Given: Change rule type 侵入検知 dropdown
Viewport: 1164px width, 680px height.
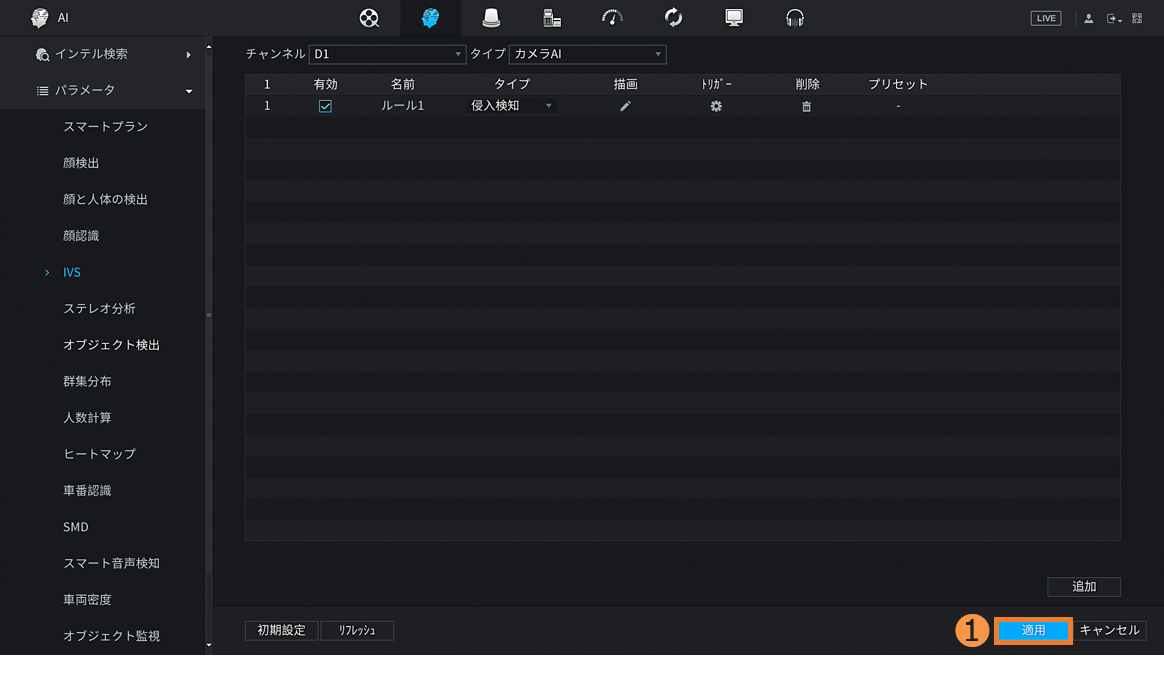Looking at the screenshot, I should click(511, 106).
